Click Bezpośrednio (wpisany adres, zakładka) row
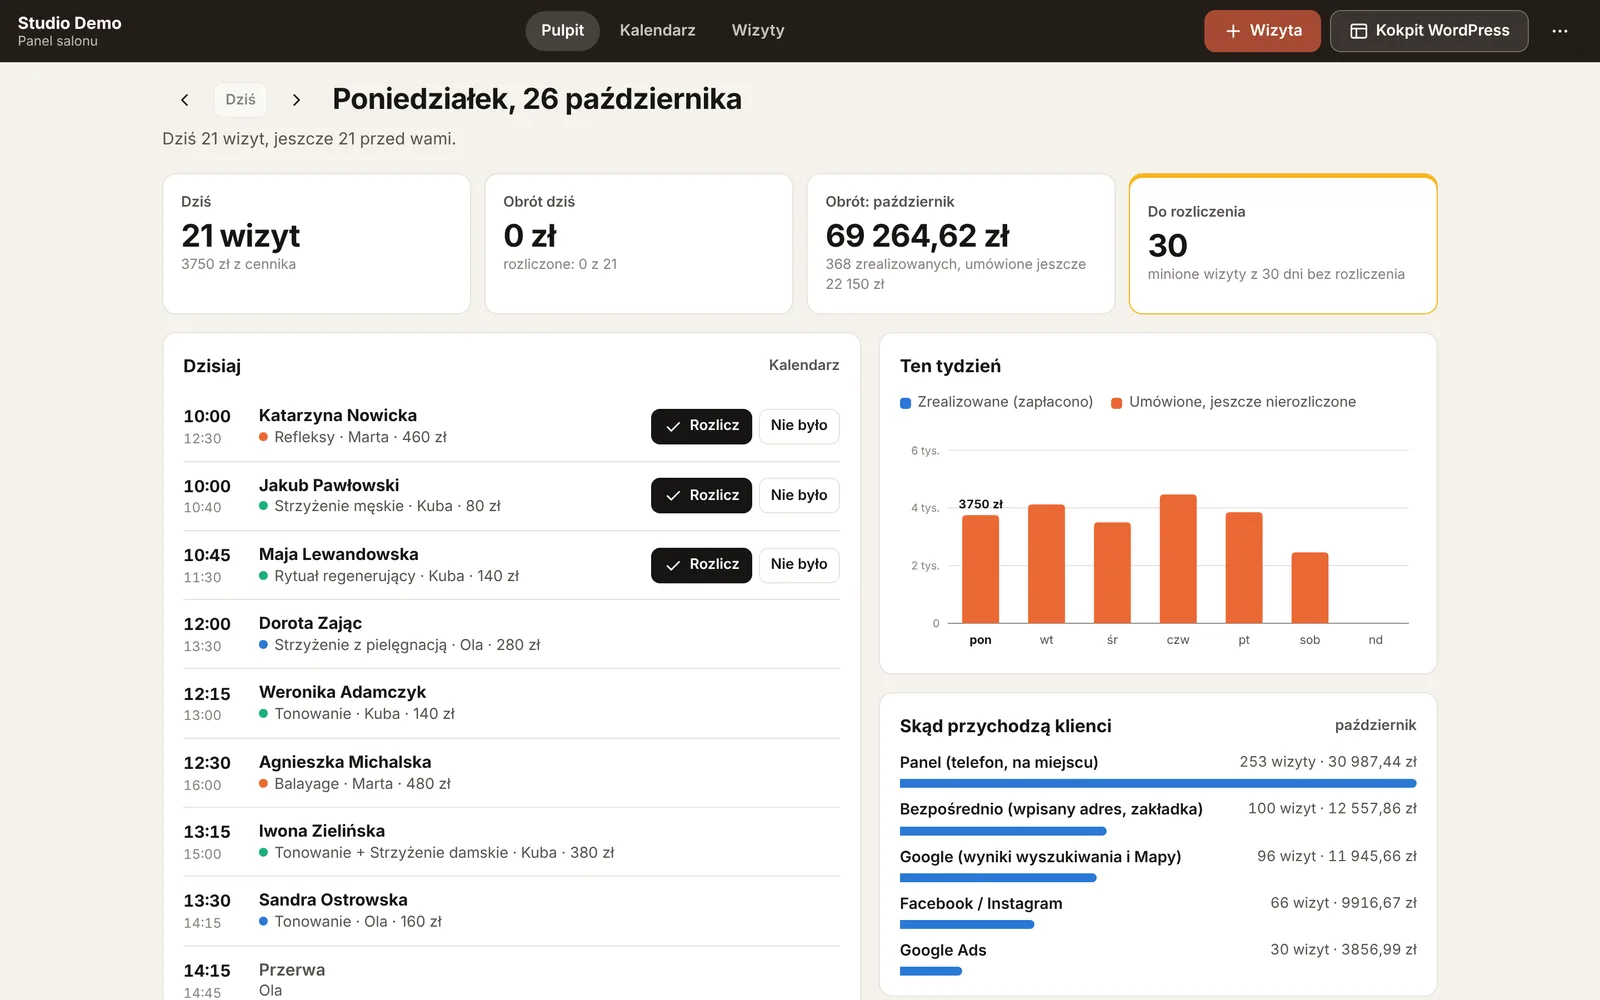The height and width of the screenshot is (1000, 1600). 1158,817
